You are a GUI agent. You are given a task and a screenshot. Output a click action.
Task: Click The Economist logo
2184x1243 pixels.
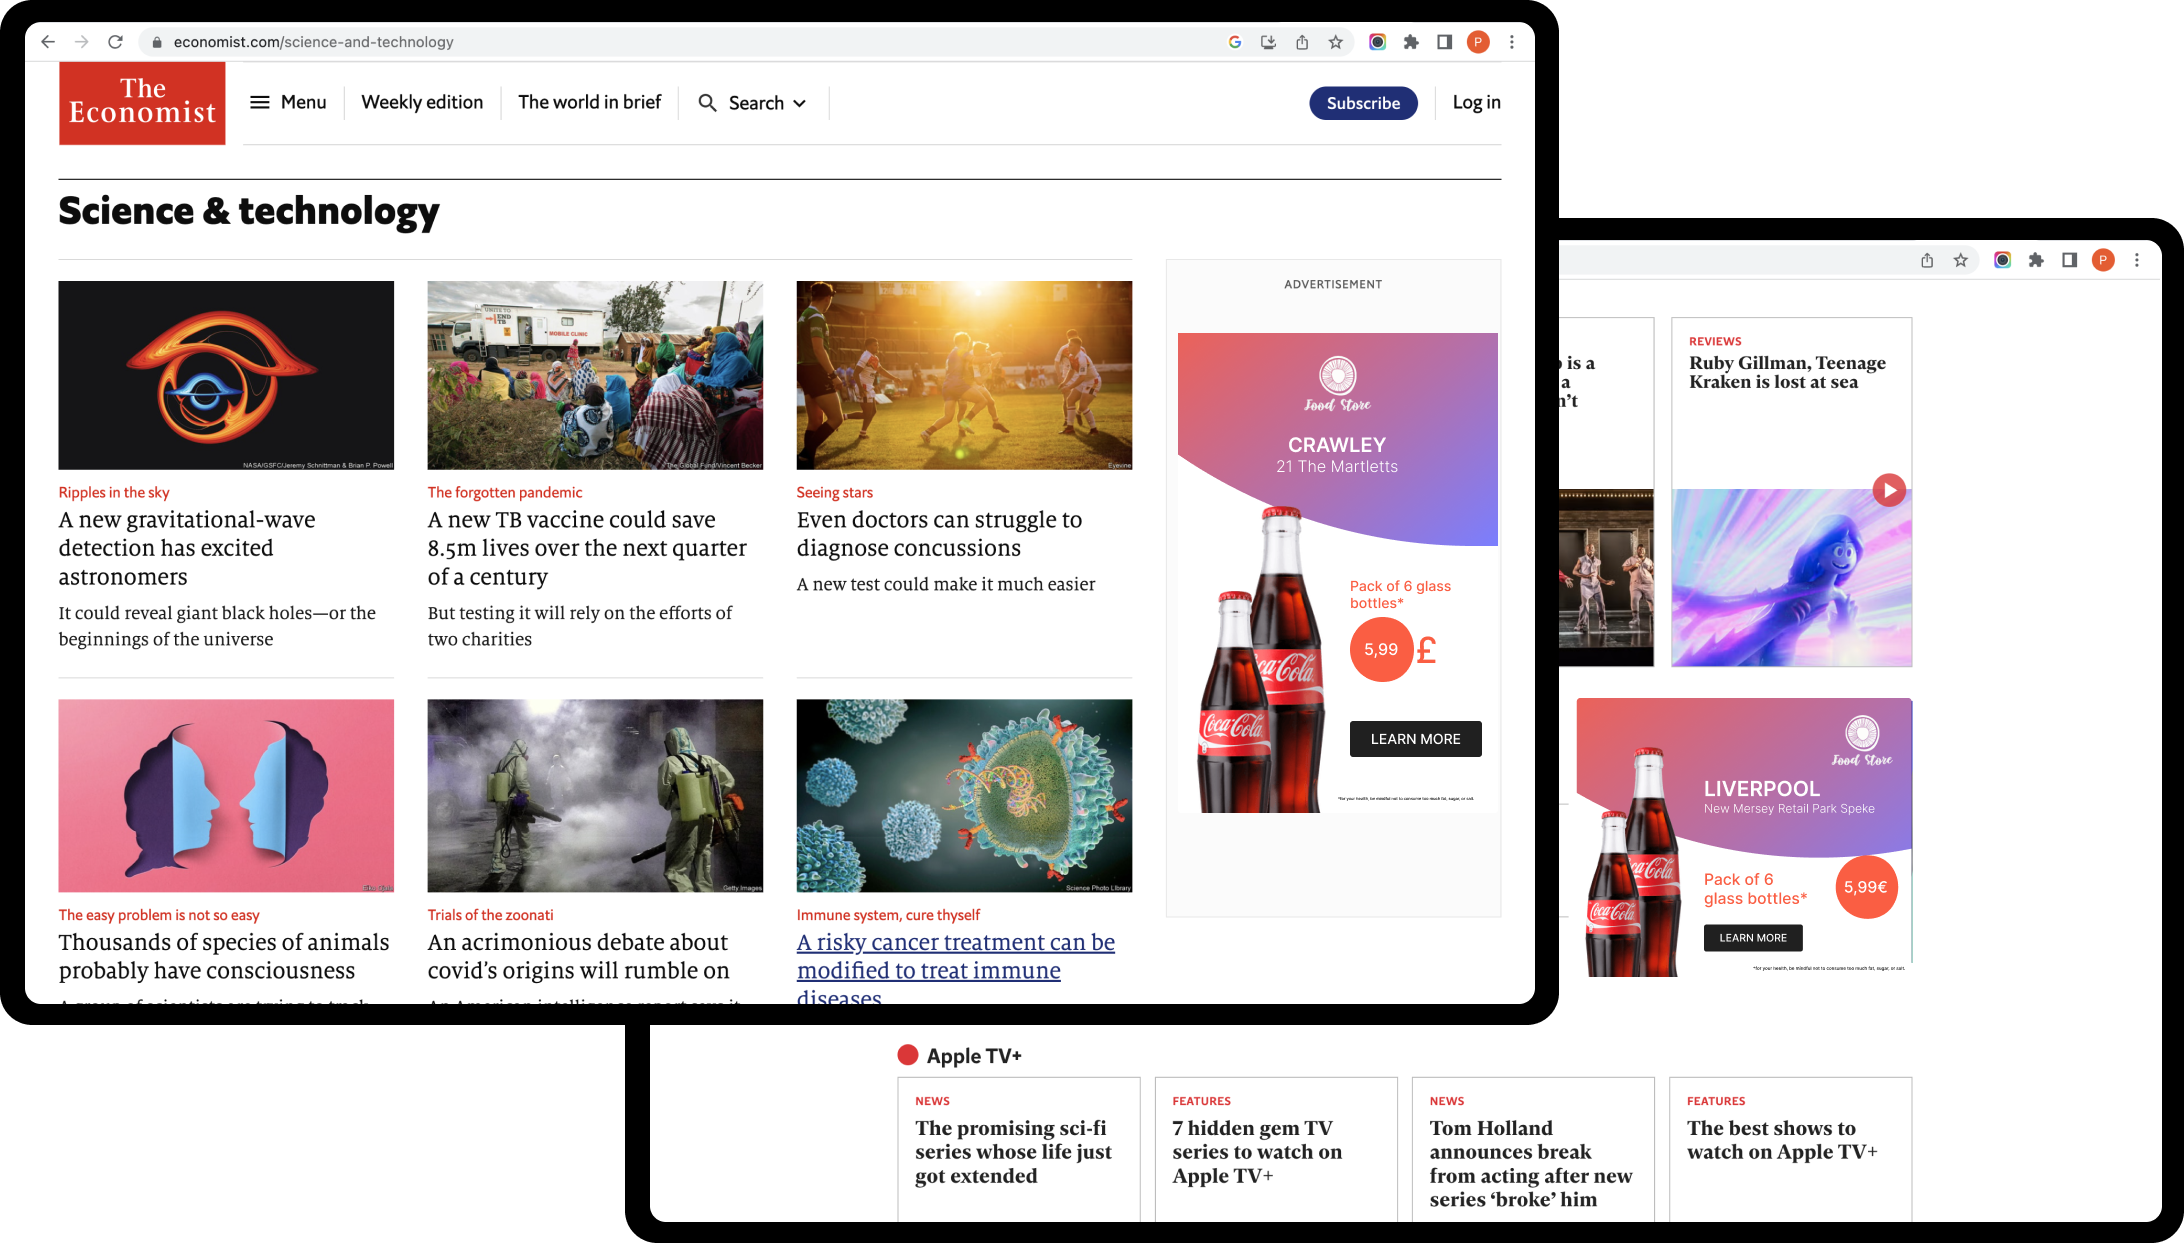pyautogui.click(x=141, y=103)
